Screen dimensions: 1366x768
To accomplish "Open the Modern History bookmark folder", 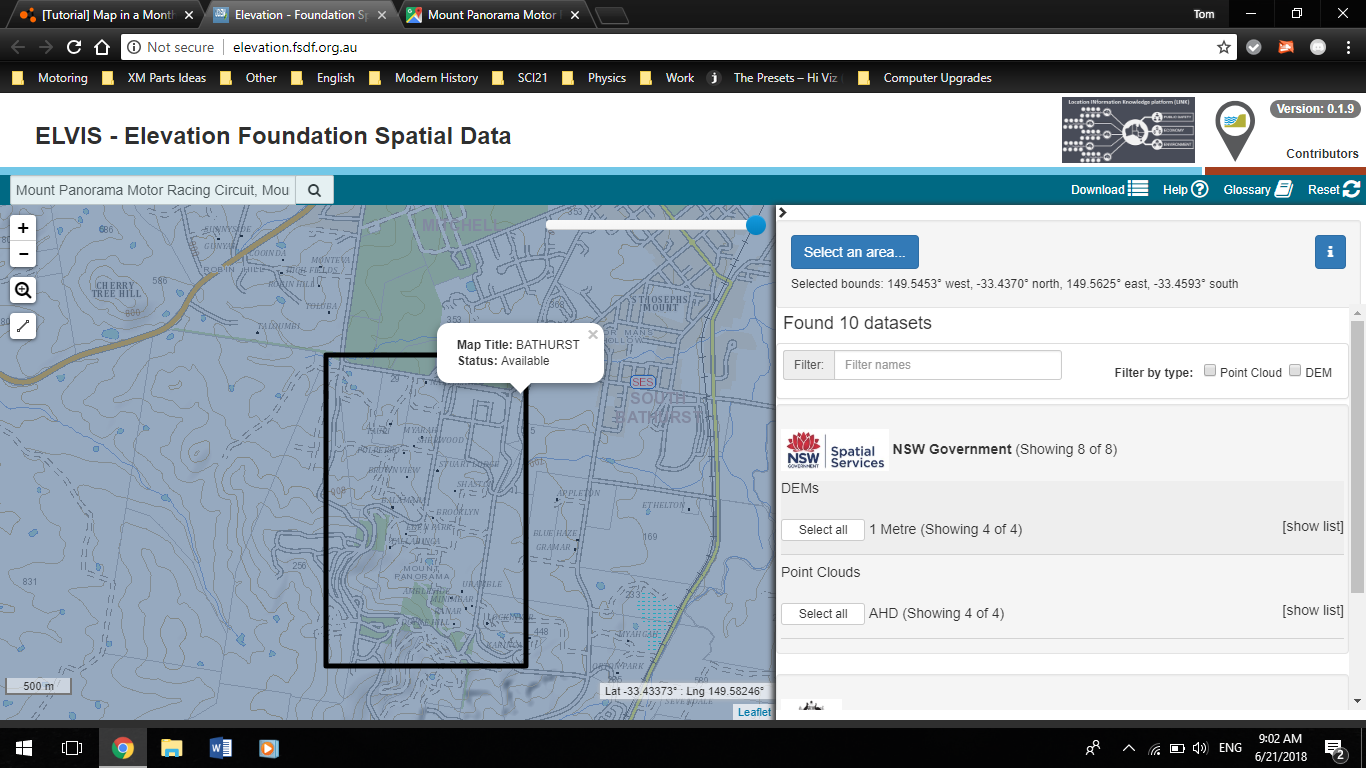I will click(x=424, y=78).
